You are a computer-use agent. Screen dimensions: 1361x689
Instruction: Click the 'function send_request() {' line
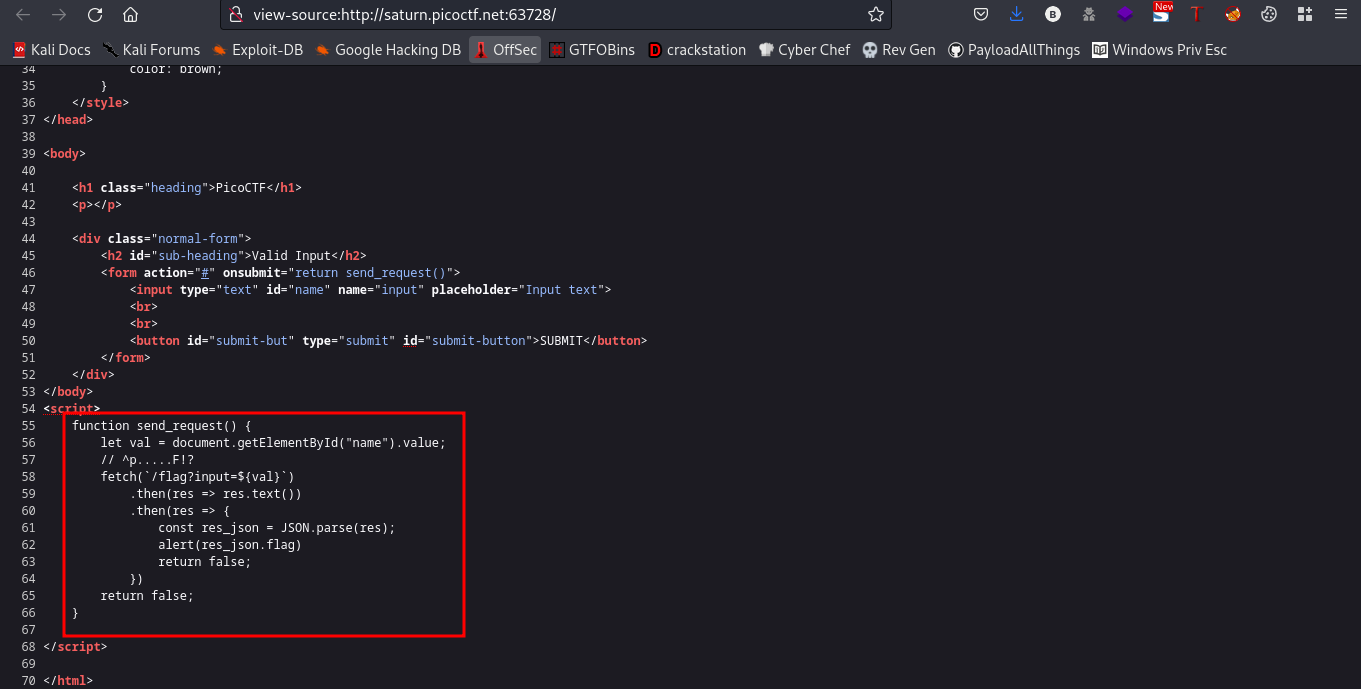click(162, 426)
